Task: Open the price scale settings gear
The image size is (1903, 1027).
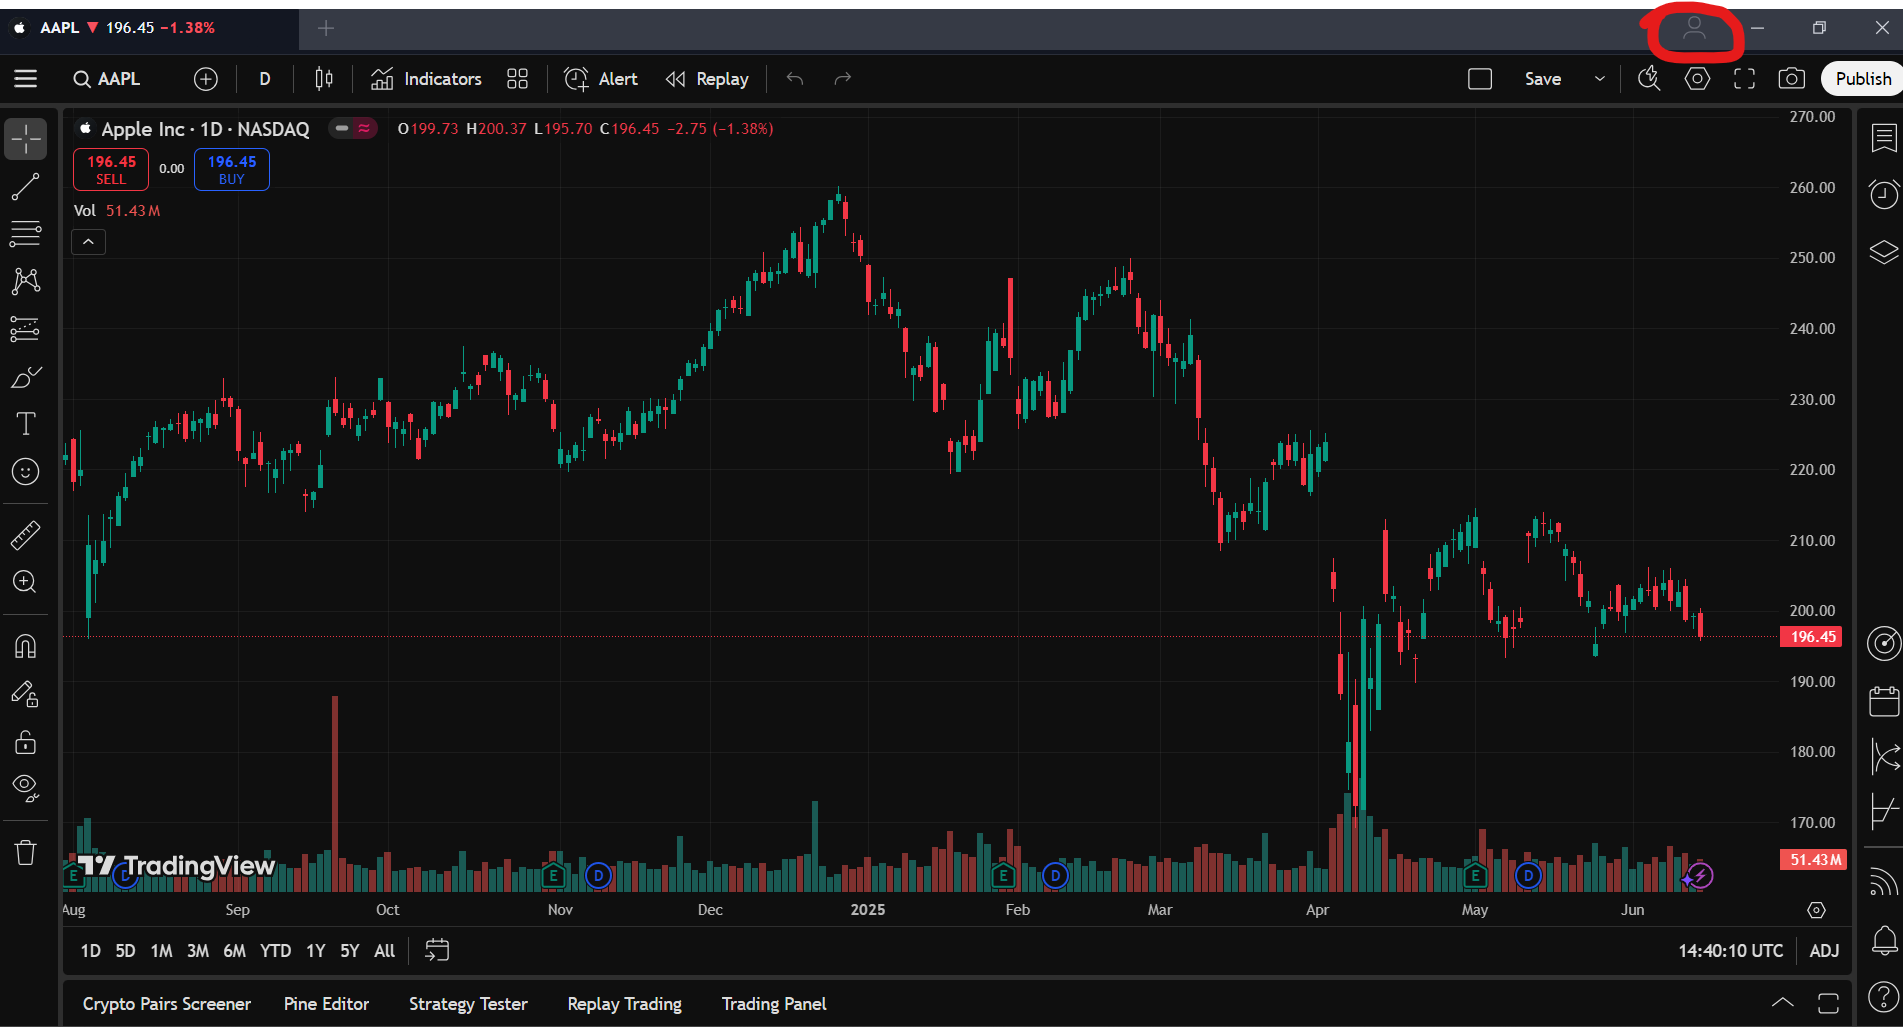Action: (1816, 910)
